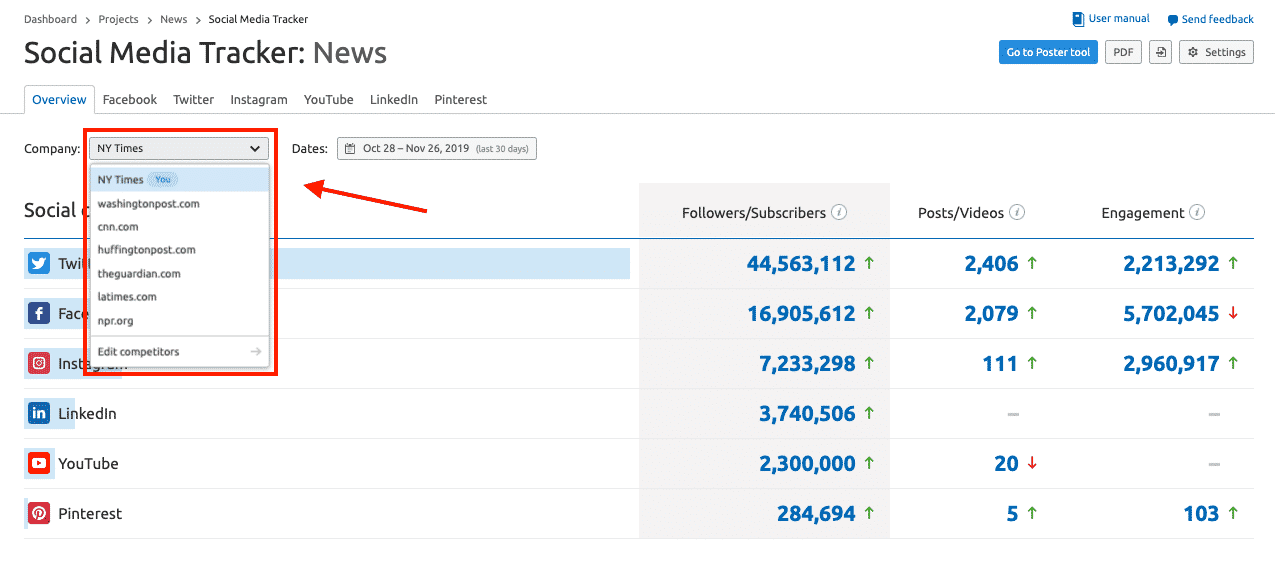Open the date range picker Oct 28 – Nov 26
The image size is (1275, 566).
tap(437, 149)
